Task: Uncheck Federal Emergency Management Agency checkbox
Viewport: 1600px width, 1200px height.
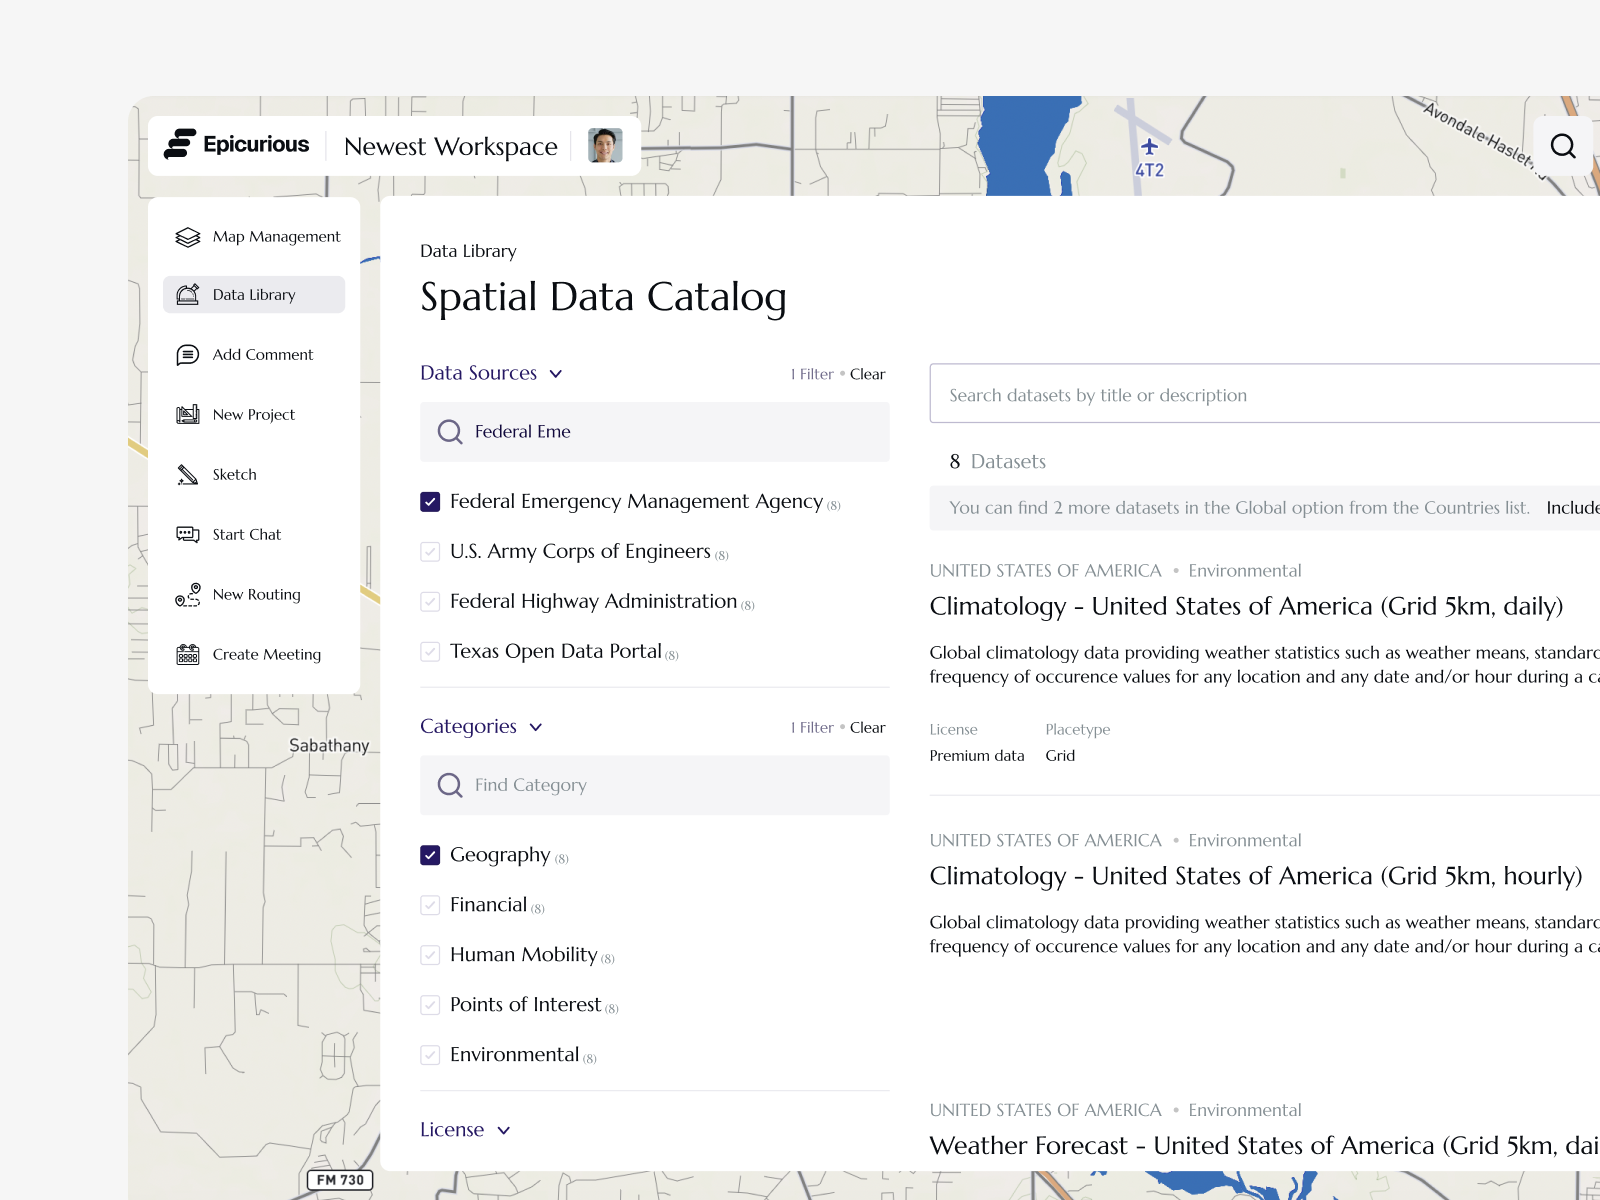Action: click(430, 502)
